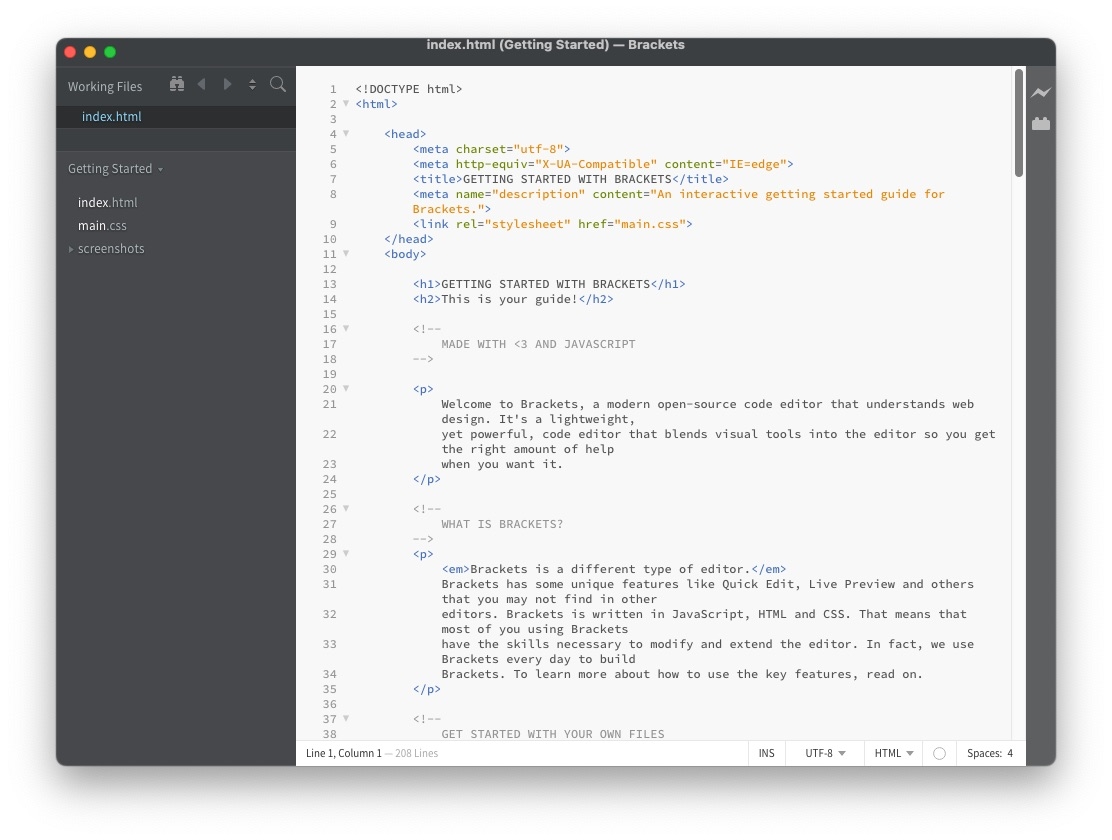Click the Working Files header
1112x840 pixels.
tap(105, 86)
